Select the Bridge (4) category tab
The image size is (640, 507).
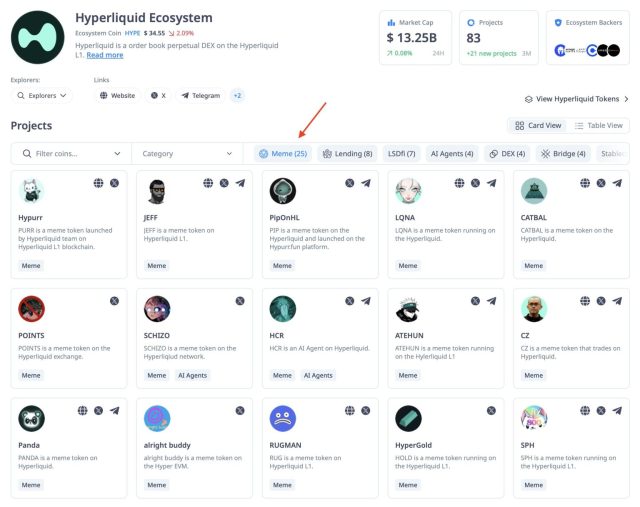(x=563, y=153)
